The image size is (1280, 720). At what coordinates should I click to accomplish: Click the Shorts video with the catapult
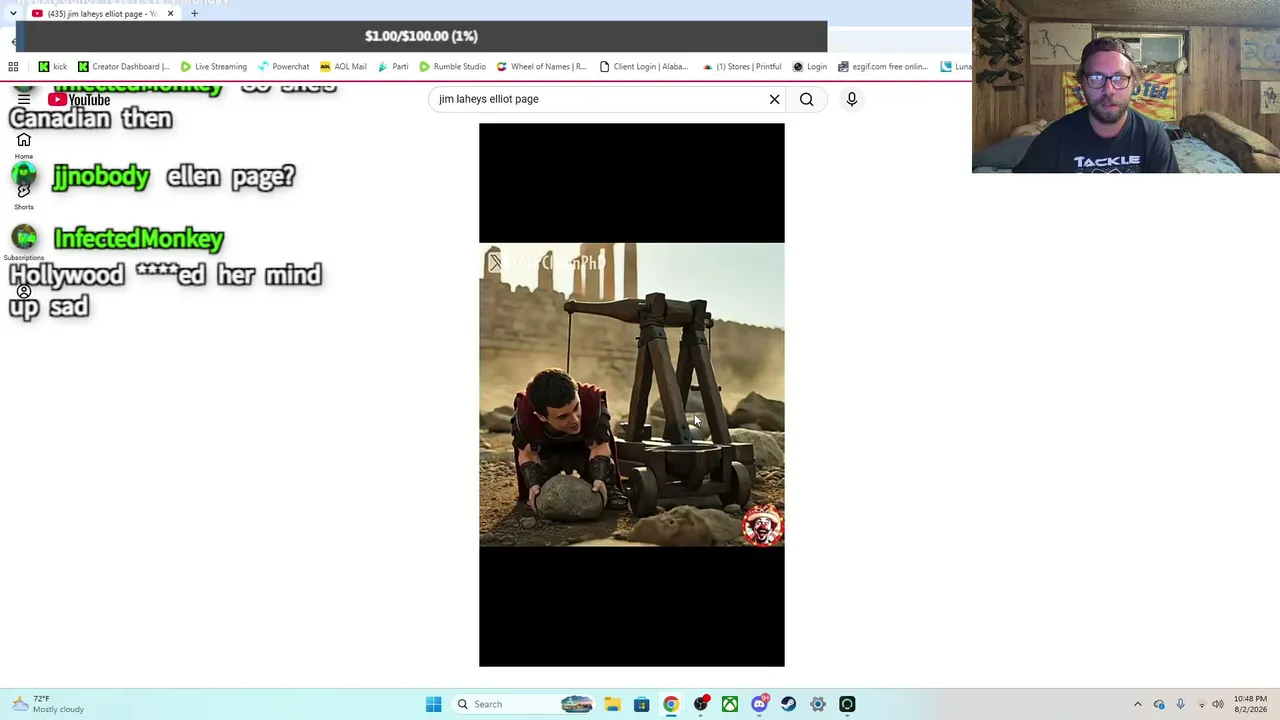[x=632, y=395]
